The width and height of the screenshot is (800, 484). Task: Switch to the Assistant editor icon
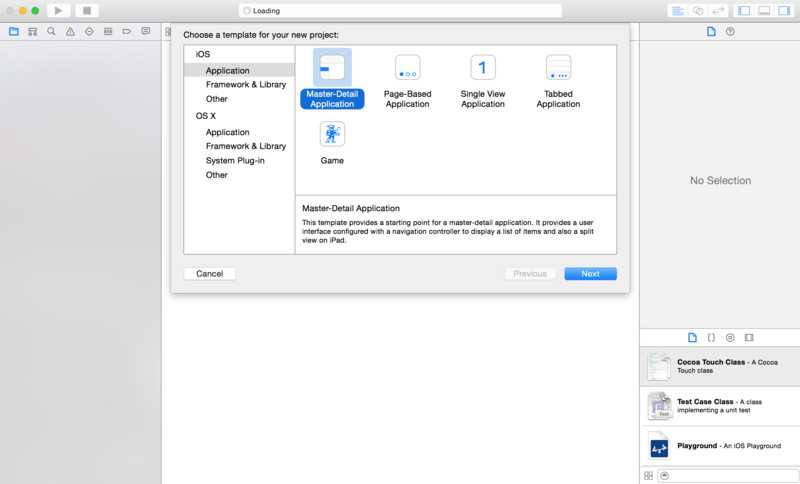pyautogui.click(x=698, y=11)
